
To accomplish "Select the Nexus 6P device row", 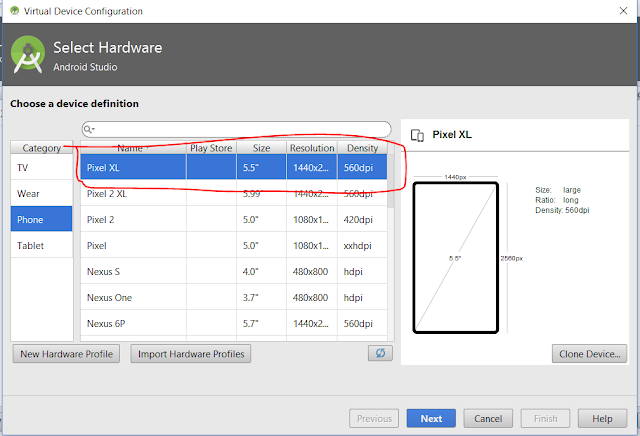I will coord(233,323).
